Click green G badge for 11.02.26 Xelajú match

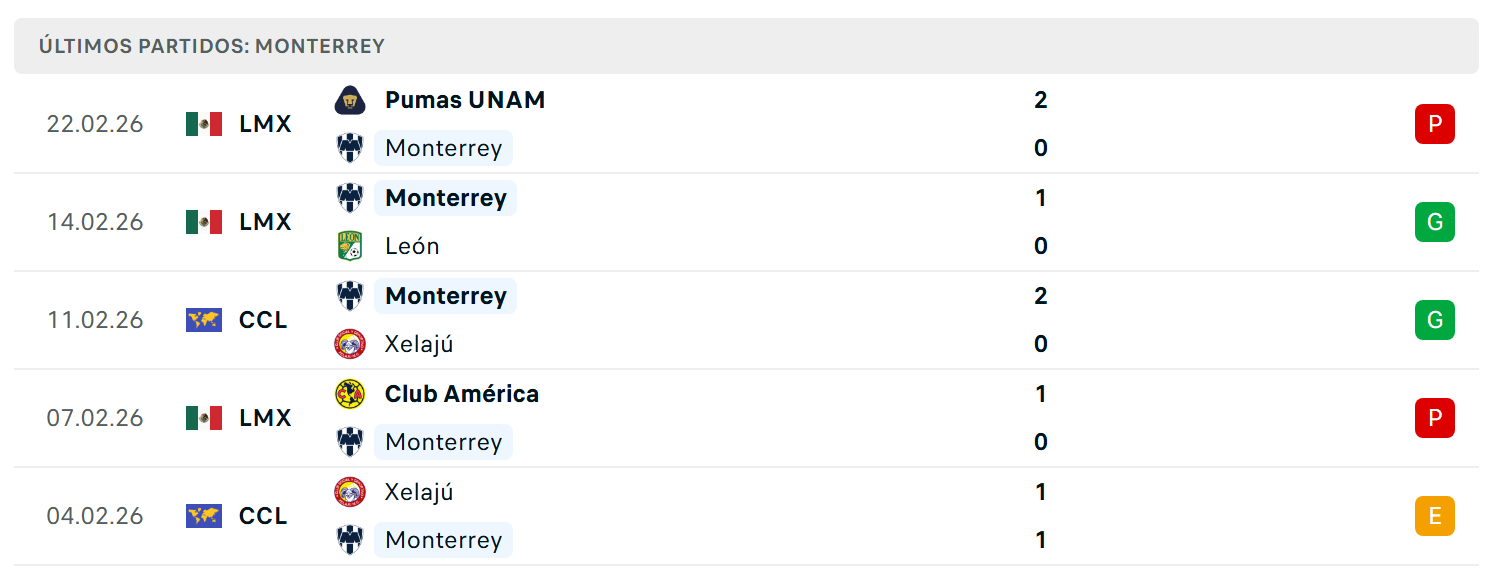1435,320
